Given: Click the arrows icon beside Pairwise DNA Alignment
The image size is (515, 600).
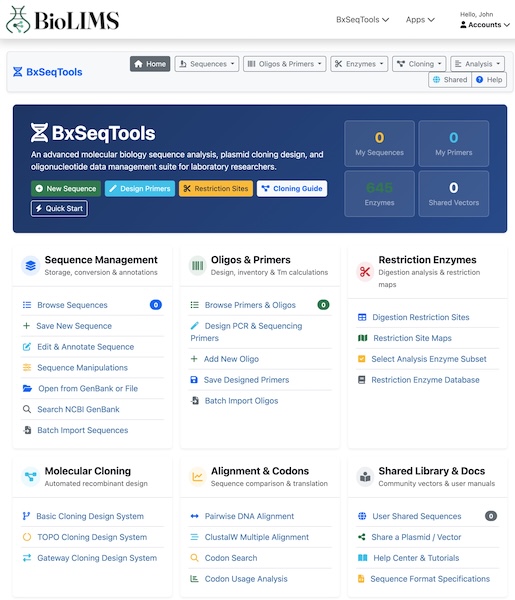Looking at the screenshot, I should point(194,516).
